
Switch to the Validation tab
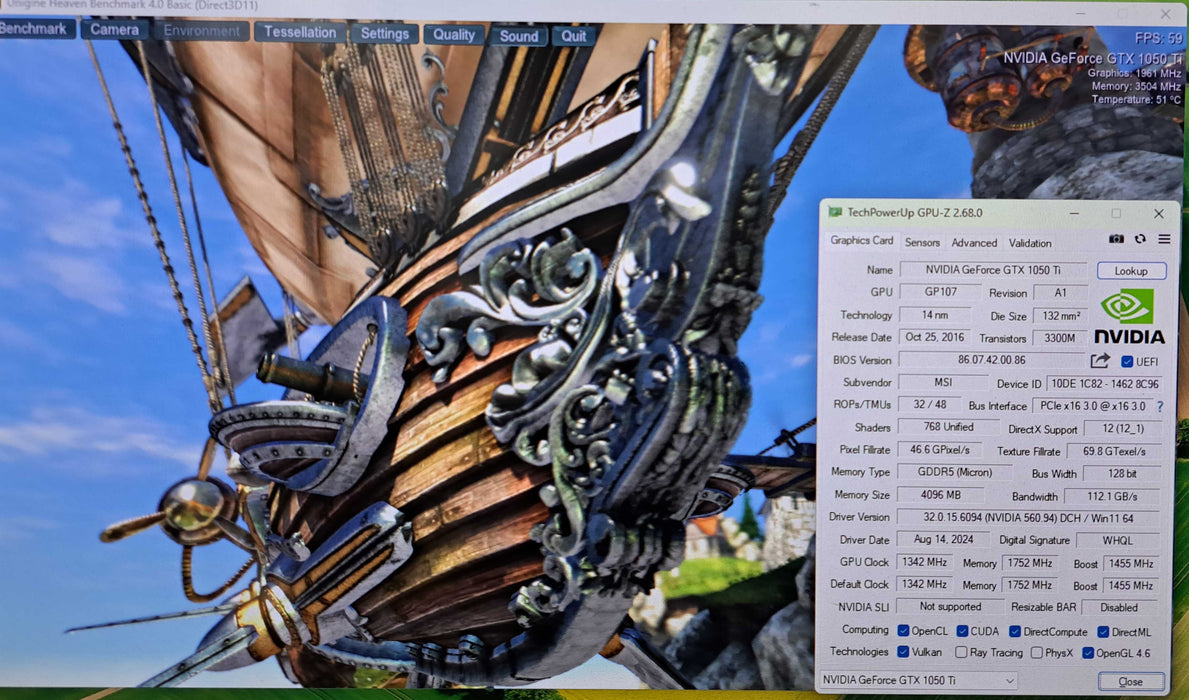1030,243
